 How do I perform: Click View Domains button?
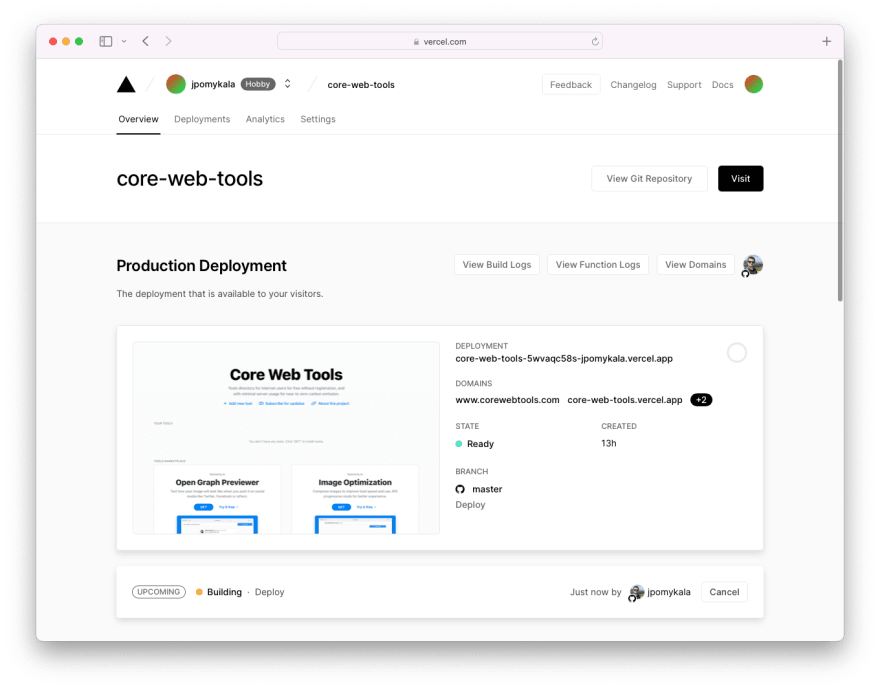click(695, 264)
